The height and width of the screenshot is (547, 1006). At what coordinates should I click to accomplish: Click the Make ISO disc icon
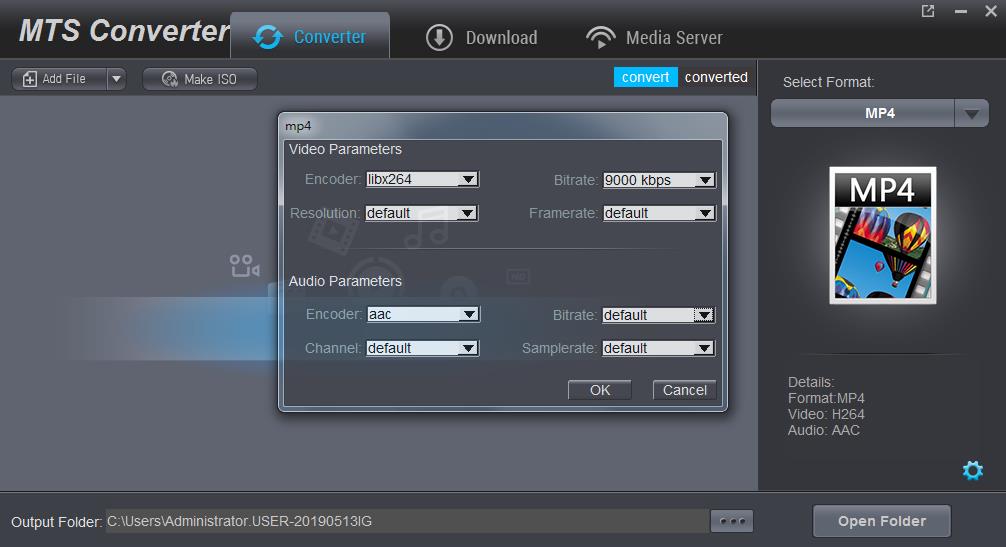[169, 79]
